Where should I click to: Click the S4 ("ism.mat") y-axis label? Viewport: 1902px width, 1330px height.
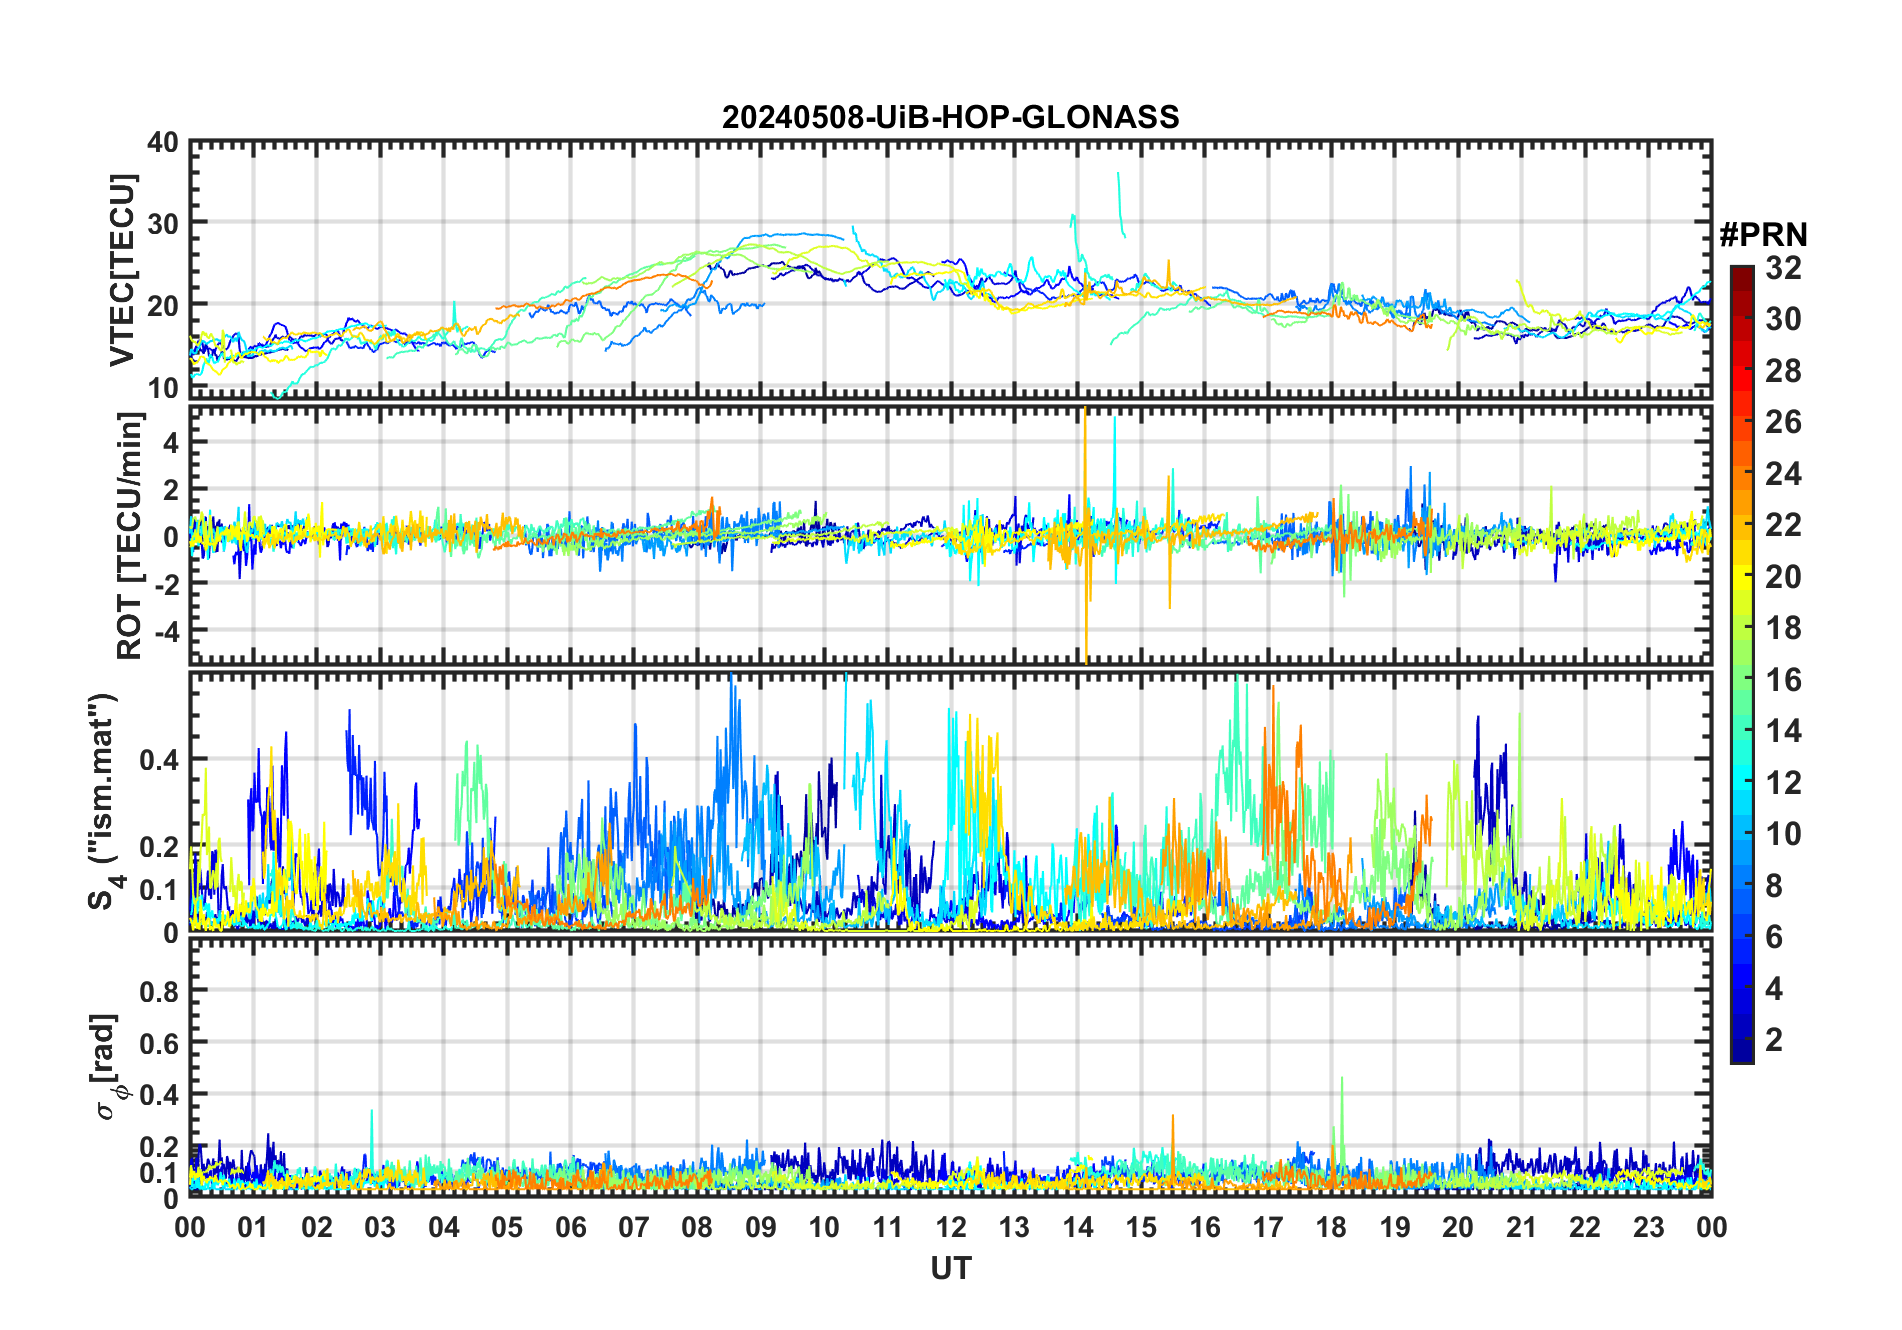pyautogui.click(x=104, y=801)
